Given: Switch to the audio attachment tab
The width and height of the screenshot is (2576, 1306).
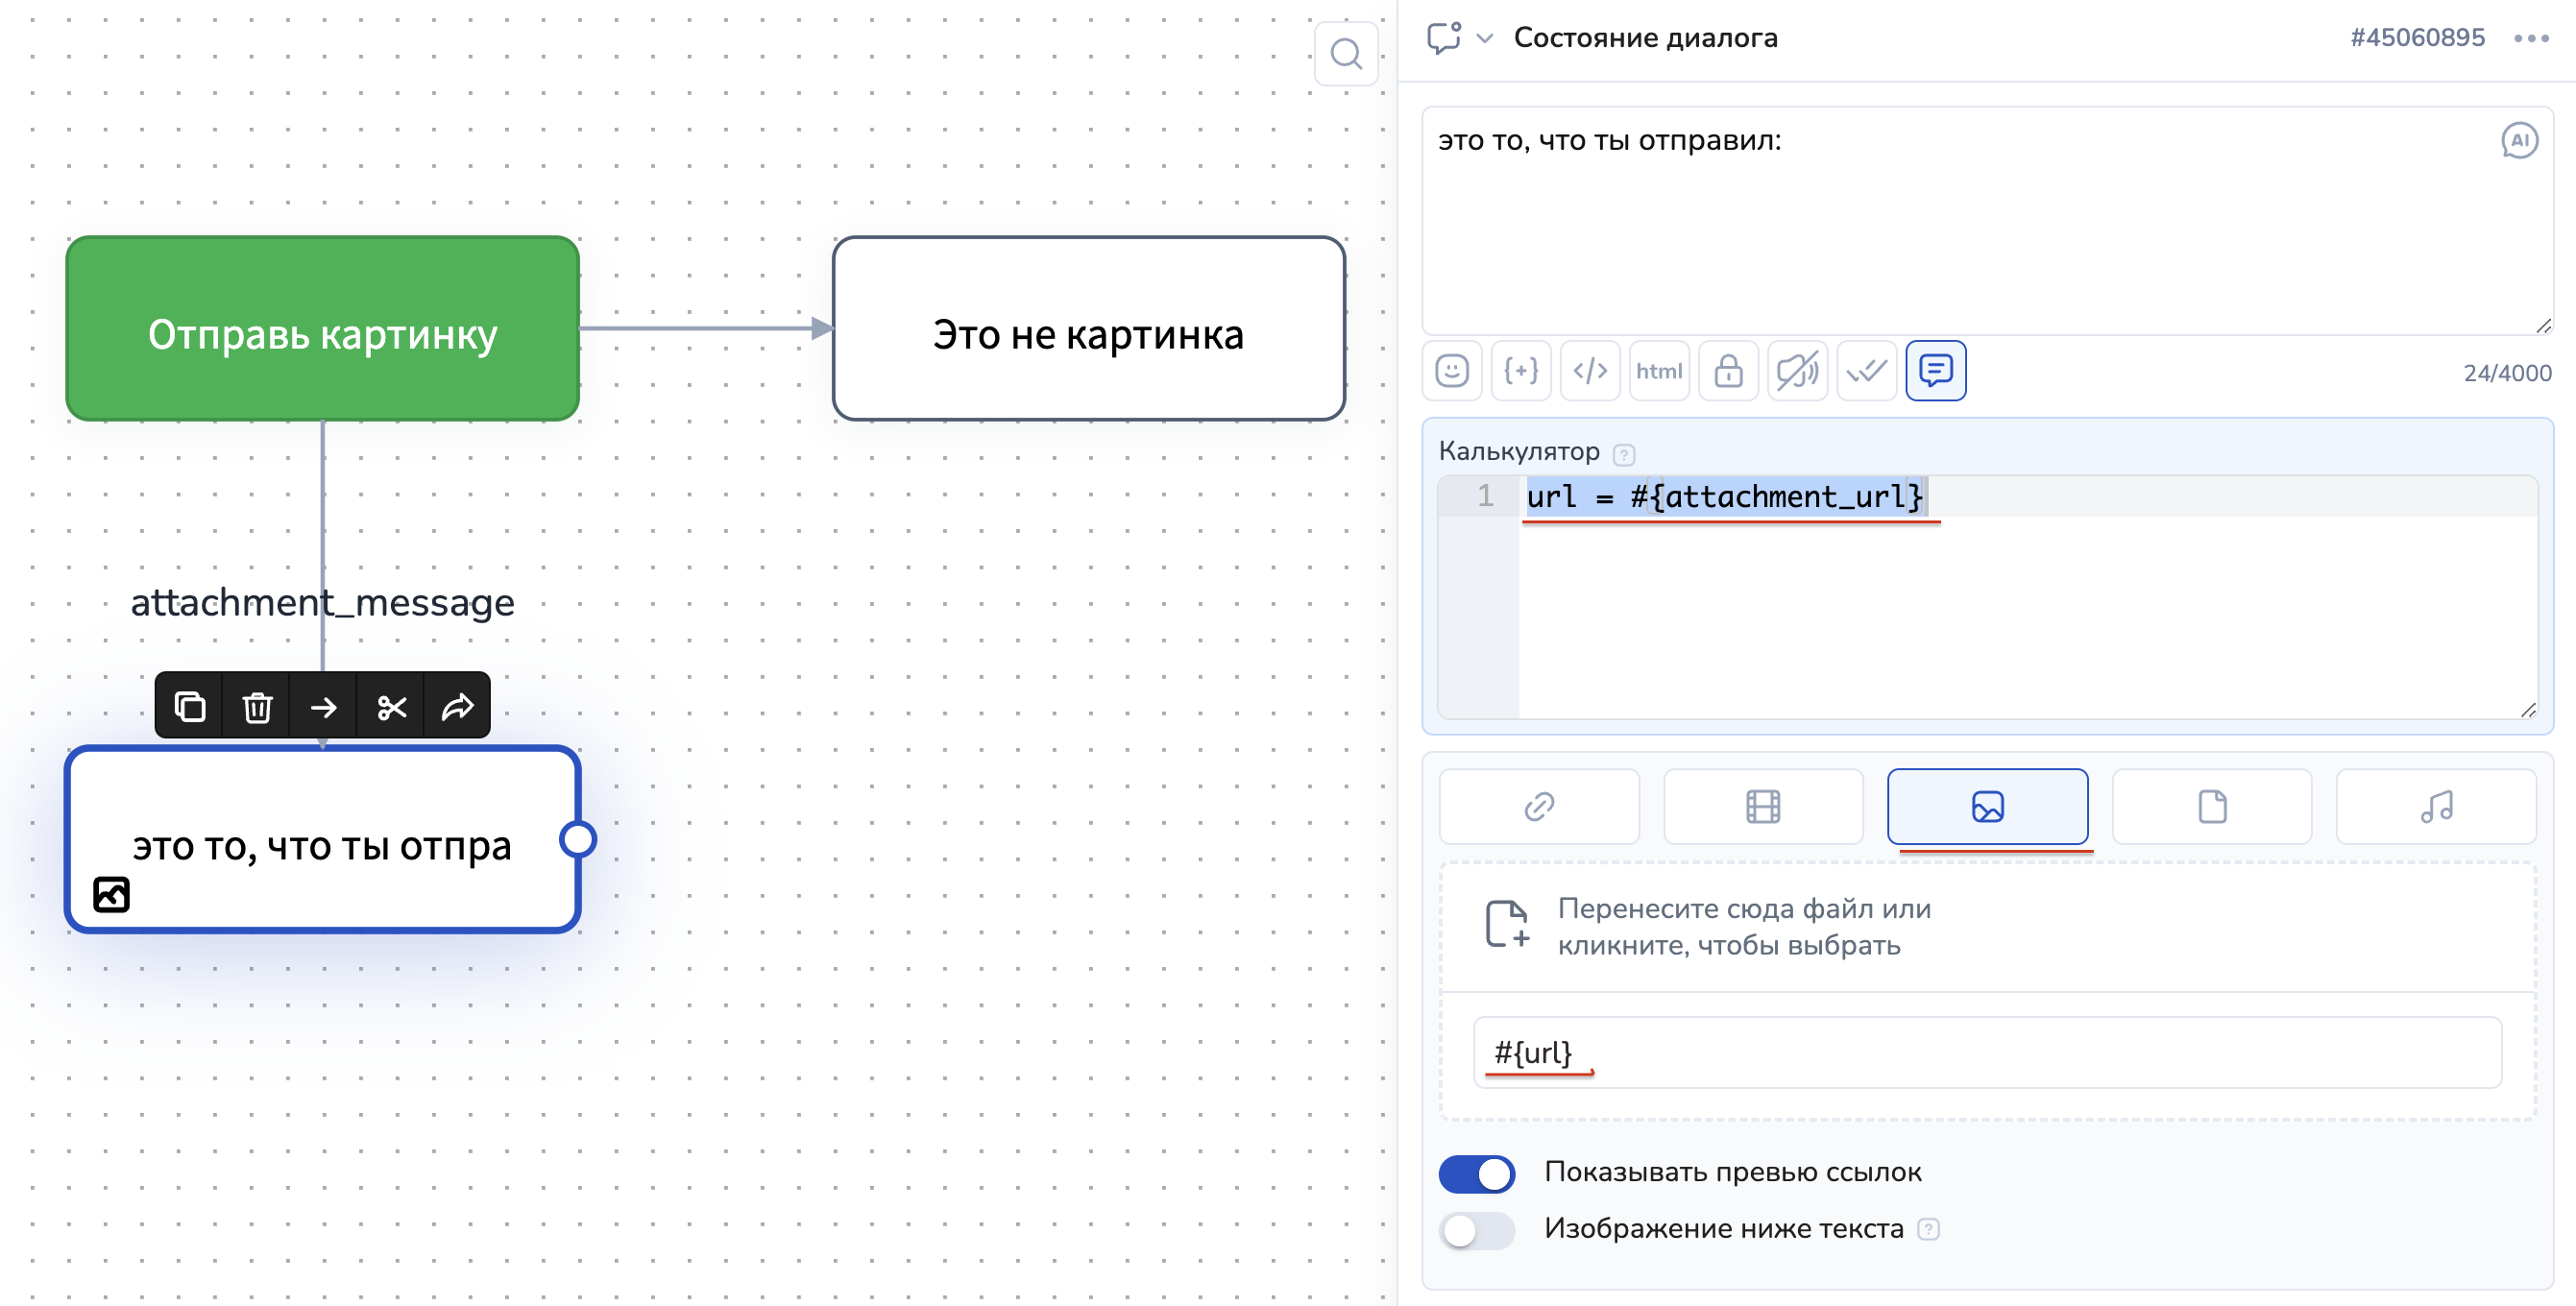Looking at the screenshot, I should [x=2435, y=806].
